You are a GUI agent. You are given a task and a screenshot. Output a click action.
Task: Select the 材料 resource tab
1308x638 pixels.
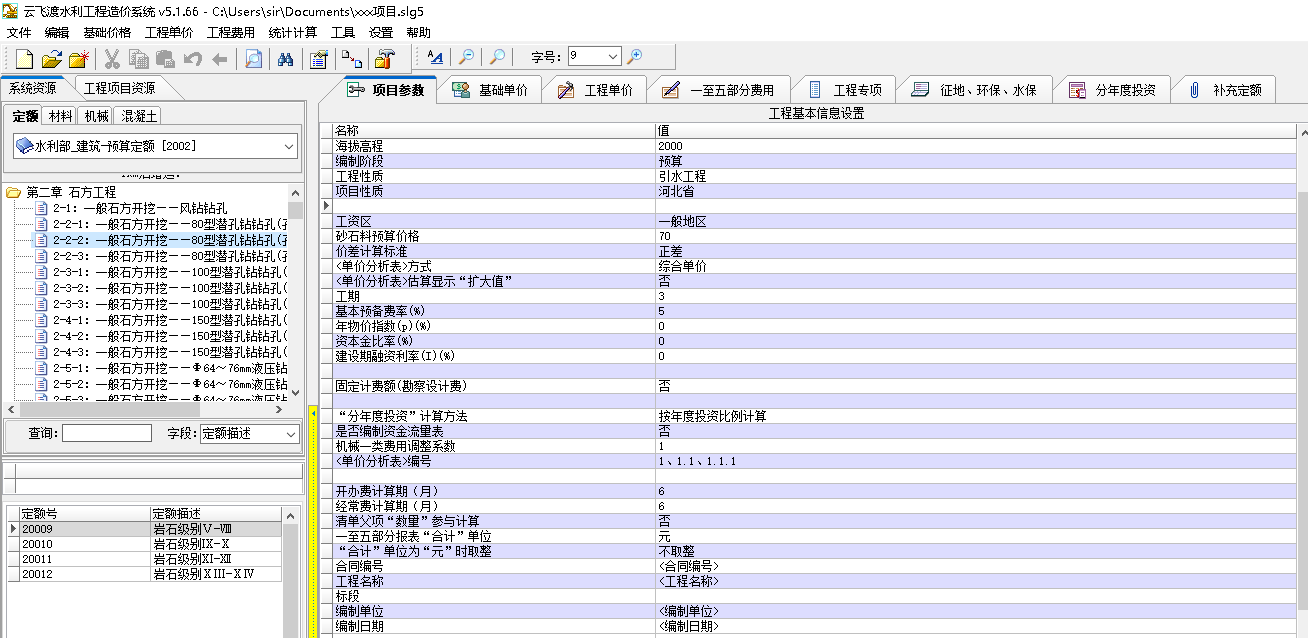pyautogui.click(x=61, y=116)
